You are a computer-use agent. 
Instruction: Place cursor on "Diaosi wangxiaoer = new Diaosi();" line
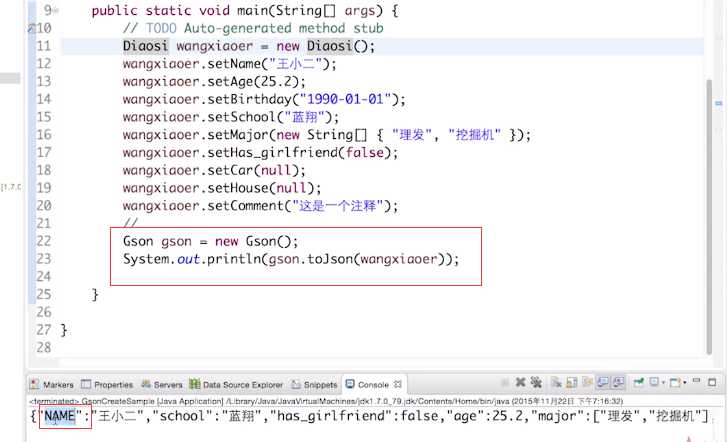click(249, 46)
